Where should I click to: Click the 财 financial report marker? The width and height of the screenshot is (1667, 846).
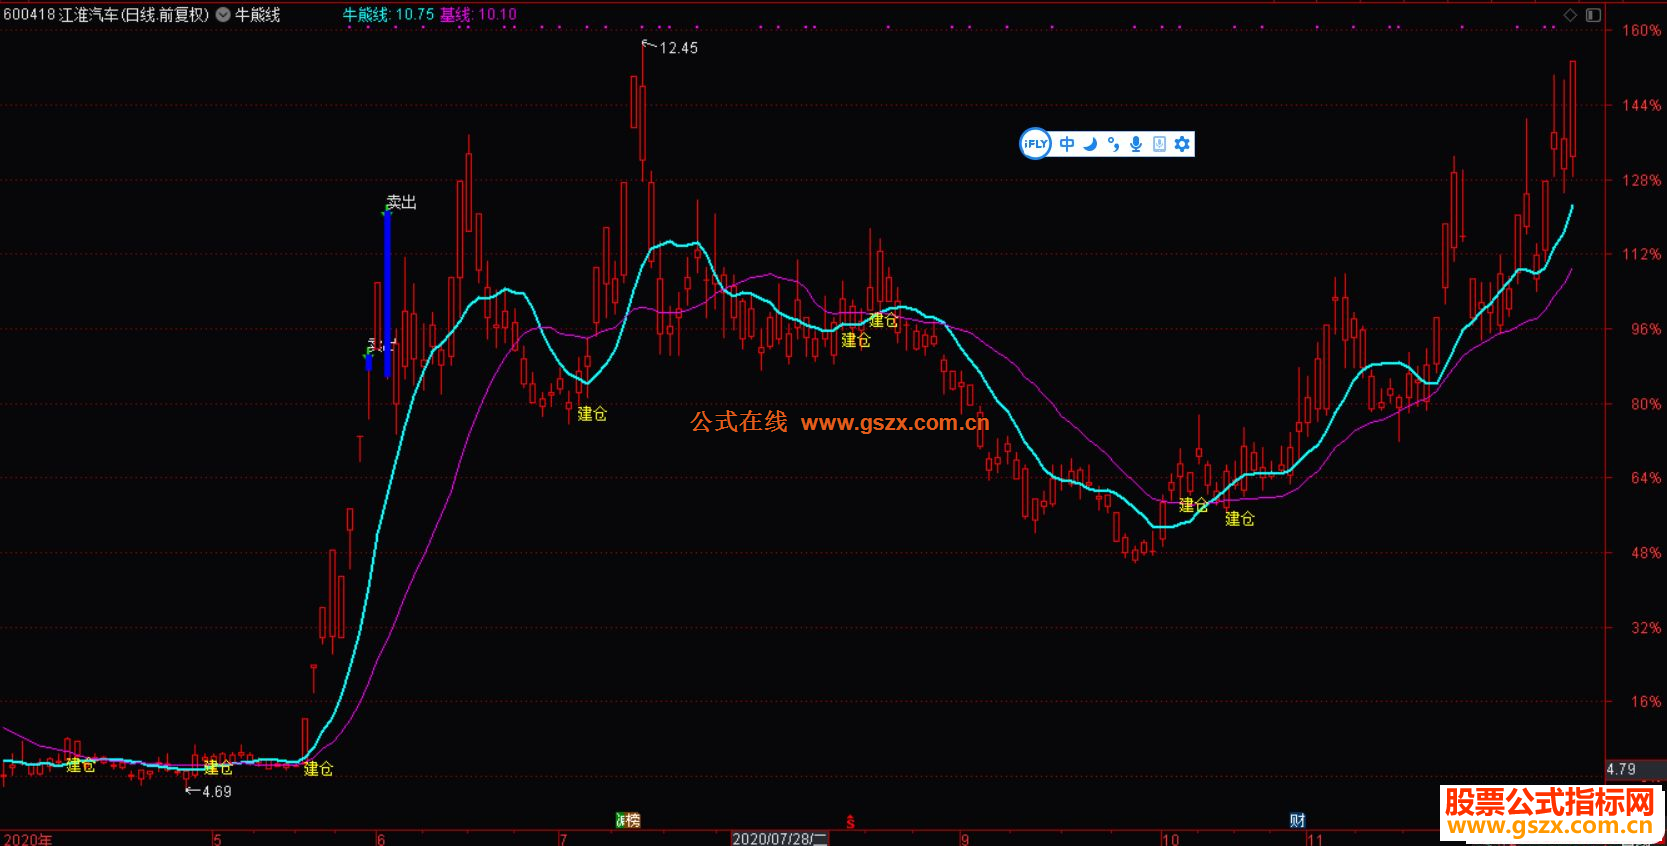click(1297, 821)
